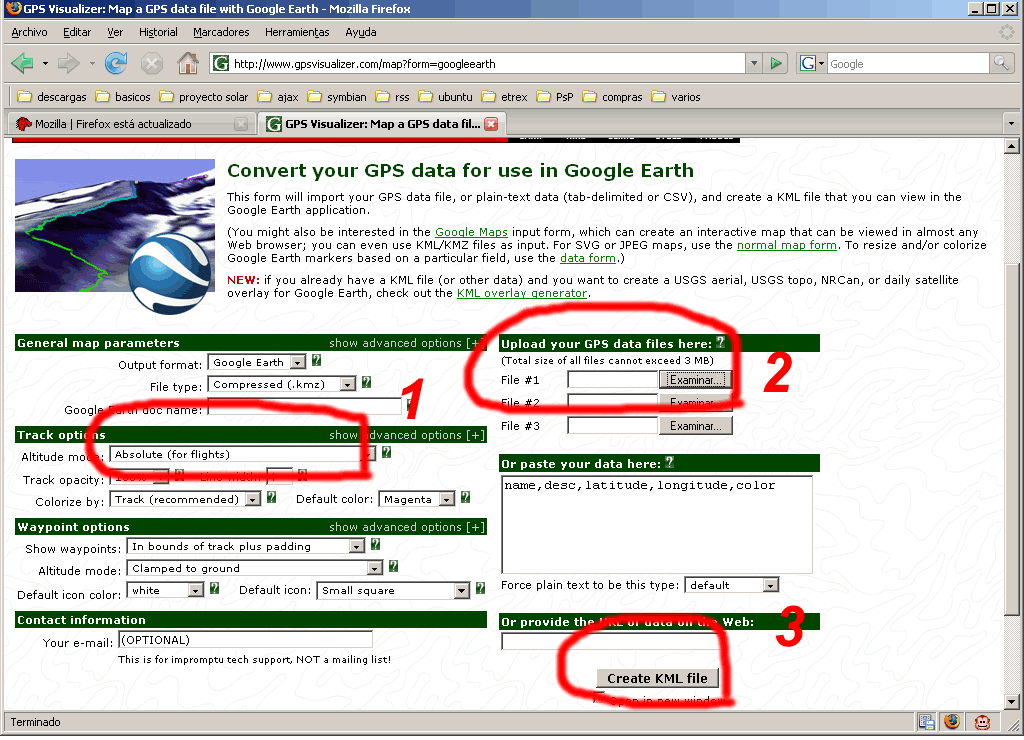Click help icon beside Show waypoints

(x=376, y=544)
